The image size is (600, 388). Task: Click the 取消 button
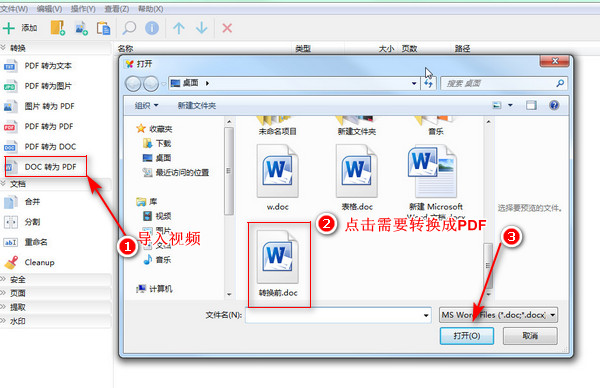(x=530, y=336)
